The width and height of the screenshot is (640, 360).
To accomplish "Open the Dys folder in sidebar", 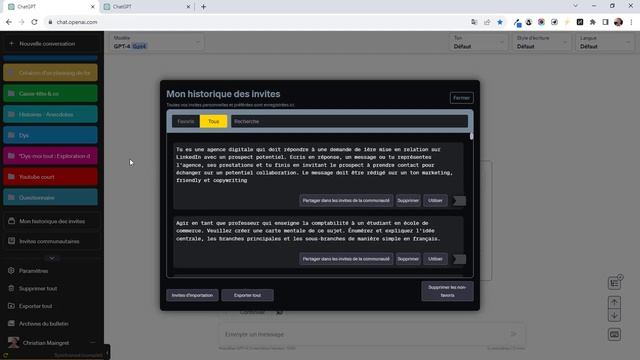I will pos(50,135).
